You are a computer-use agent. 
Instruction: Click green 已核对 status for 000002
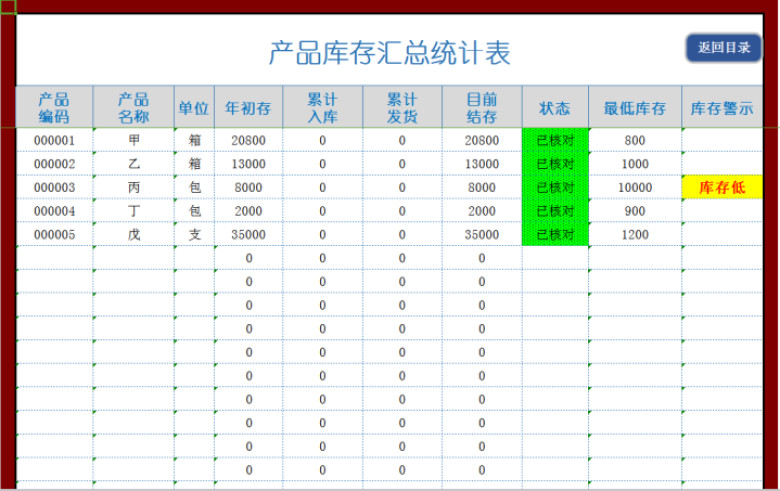555,164
